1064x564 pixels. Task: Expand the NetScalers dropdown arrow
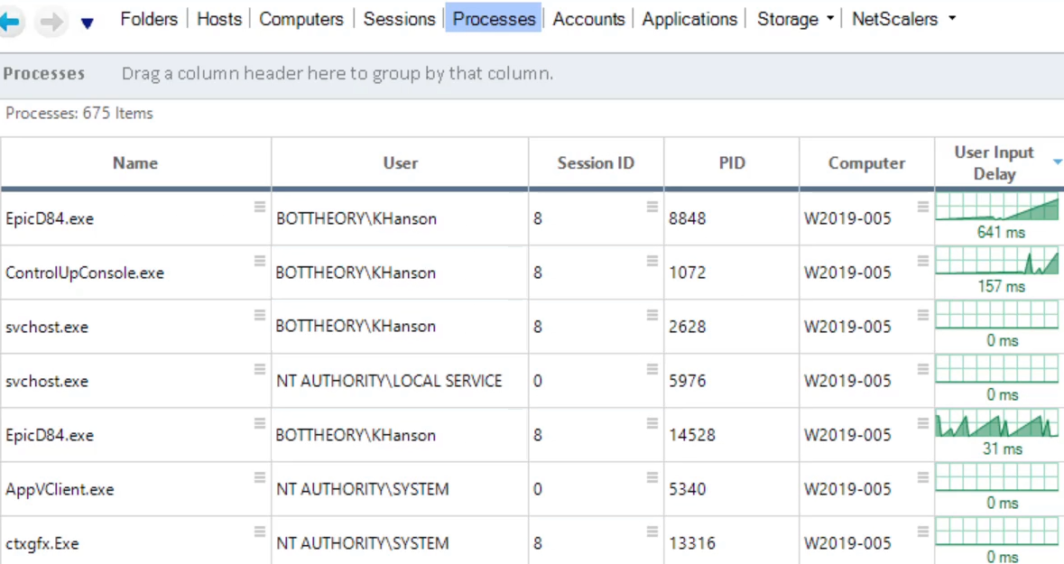[x=952, y=19]
